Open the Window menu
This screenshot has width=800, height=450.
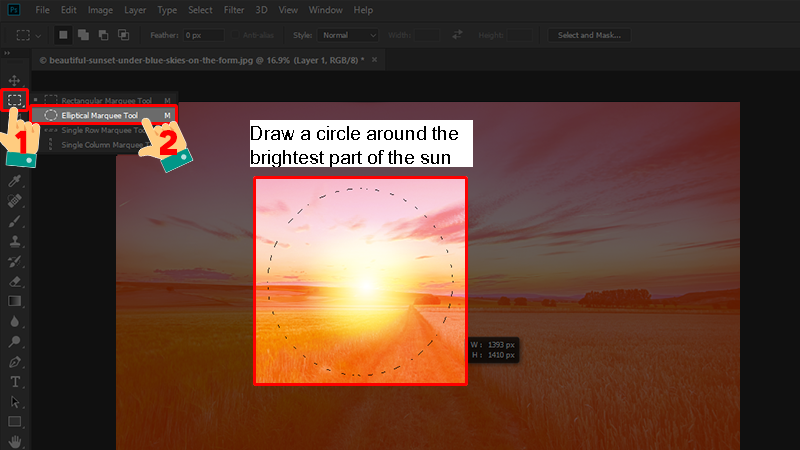click(326, 10)
